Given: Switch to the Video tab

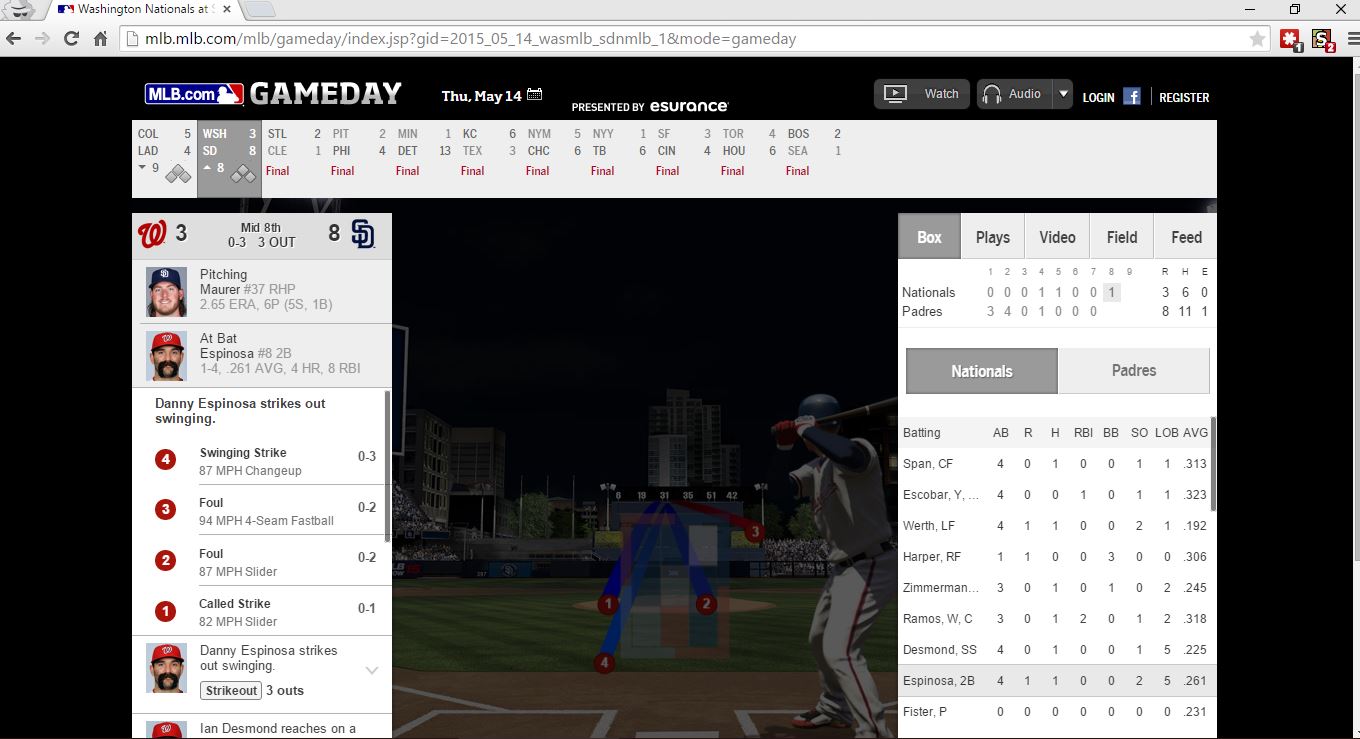Looking at the screenshot, I should coord(1057,237).
